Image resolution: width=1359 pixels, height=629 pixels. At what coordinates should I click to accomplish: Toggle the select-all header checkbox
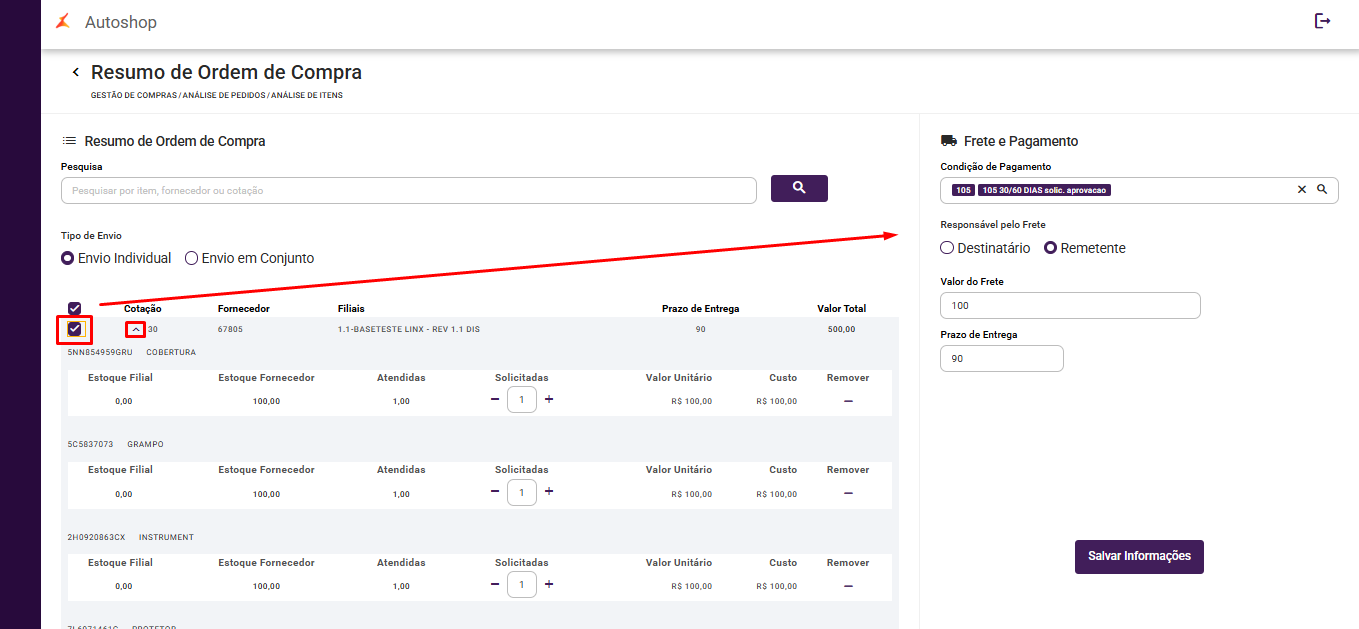tap(75, 309)
